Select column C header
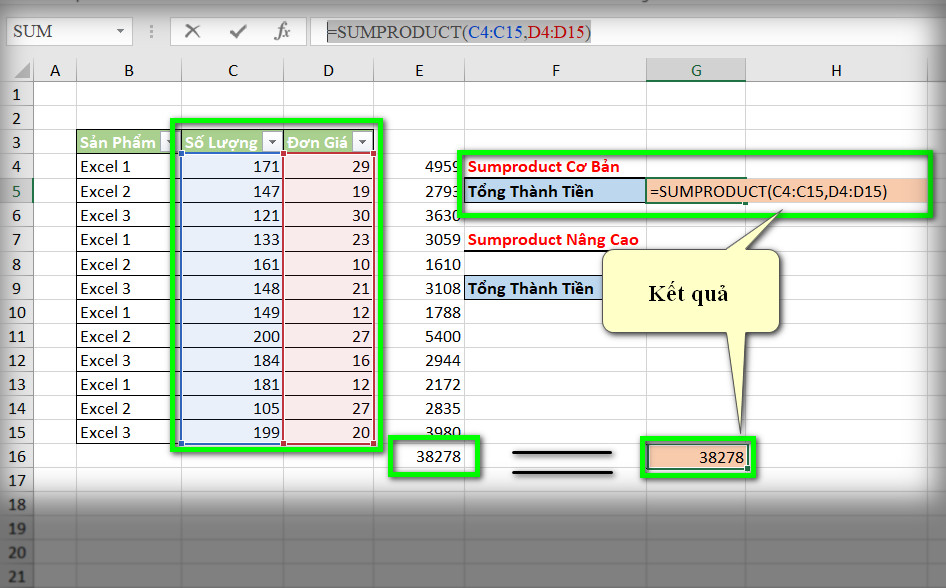Viewport: 946px width, 588px height. click(232, 71)
